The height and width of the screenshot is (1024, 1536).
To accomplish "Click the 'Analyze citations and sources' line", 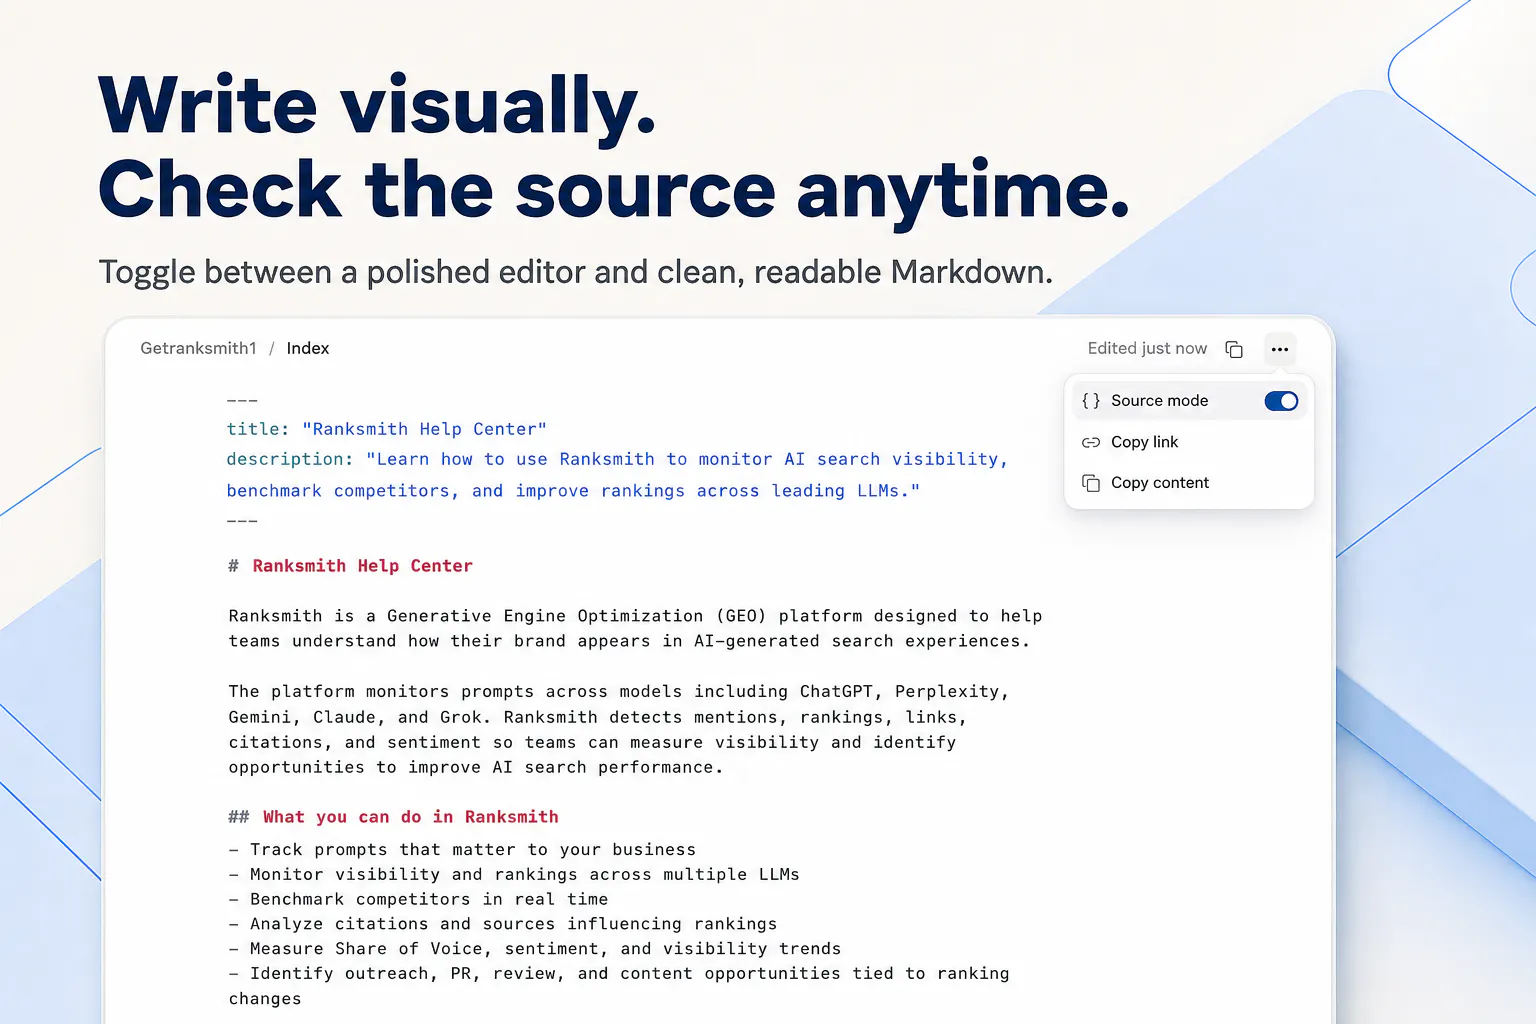I will coord(503,924).
